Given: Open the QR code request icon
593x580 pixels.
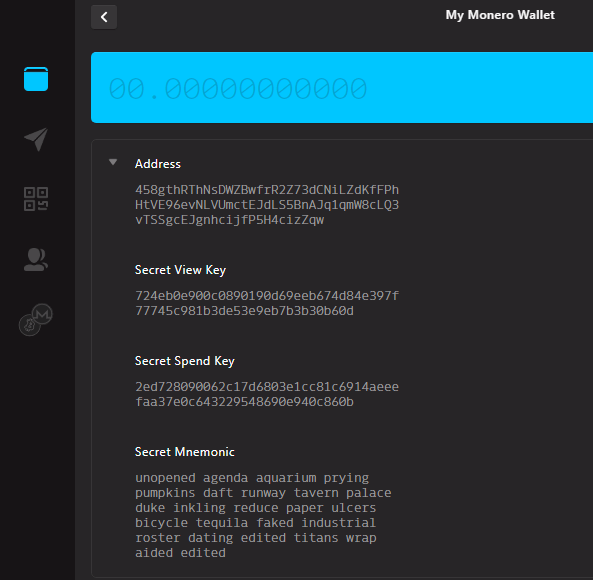Looking at the screenshot, I should [36, 199].
